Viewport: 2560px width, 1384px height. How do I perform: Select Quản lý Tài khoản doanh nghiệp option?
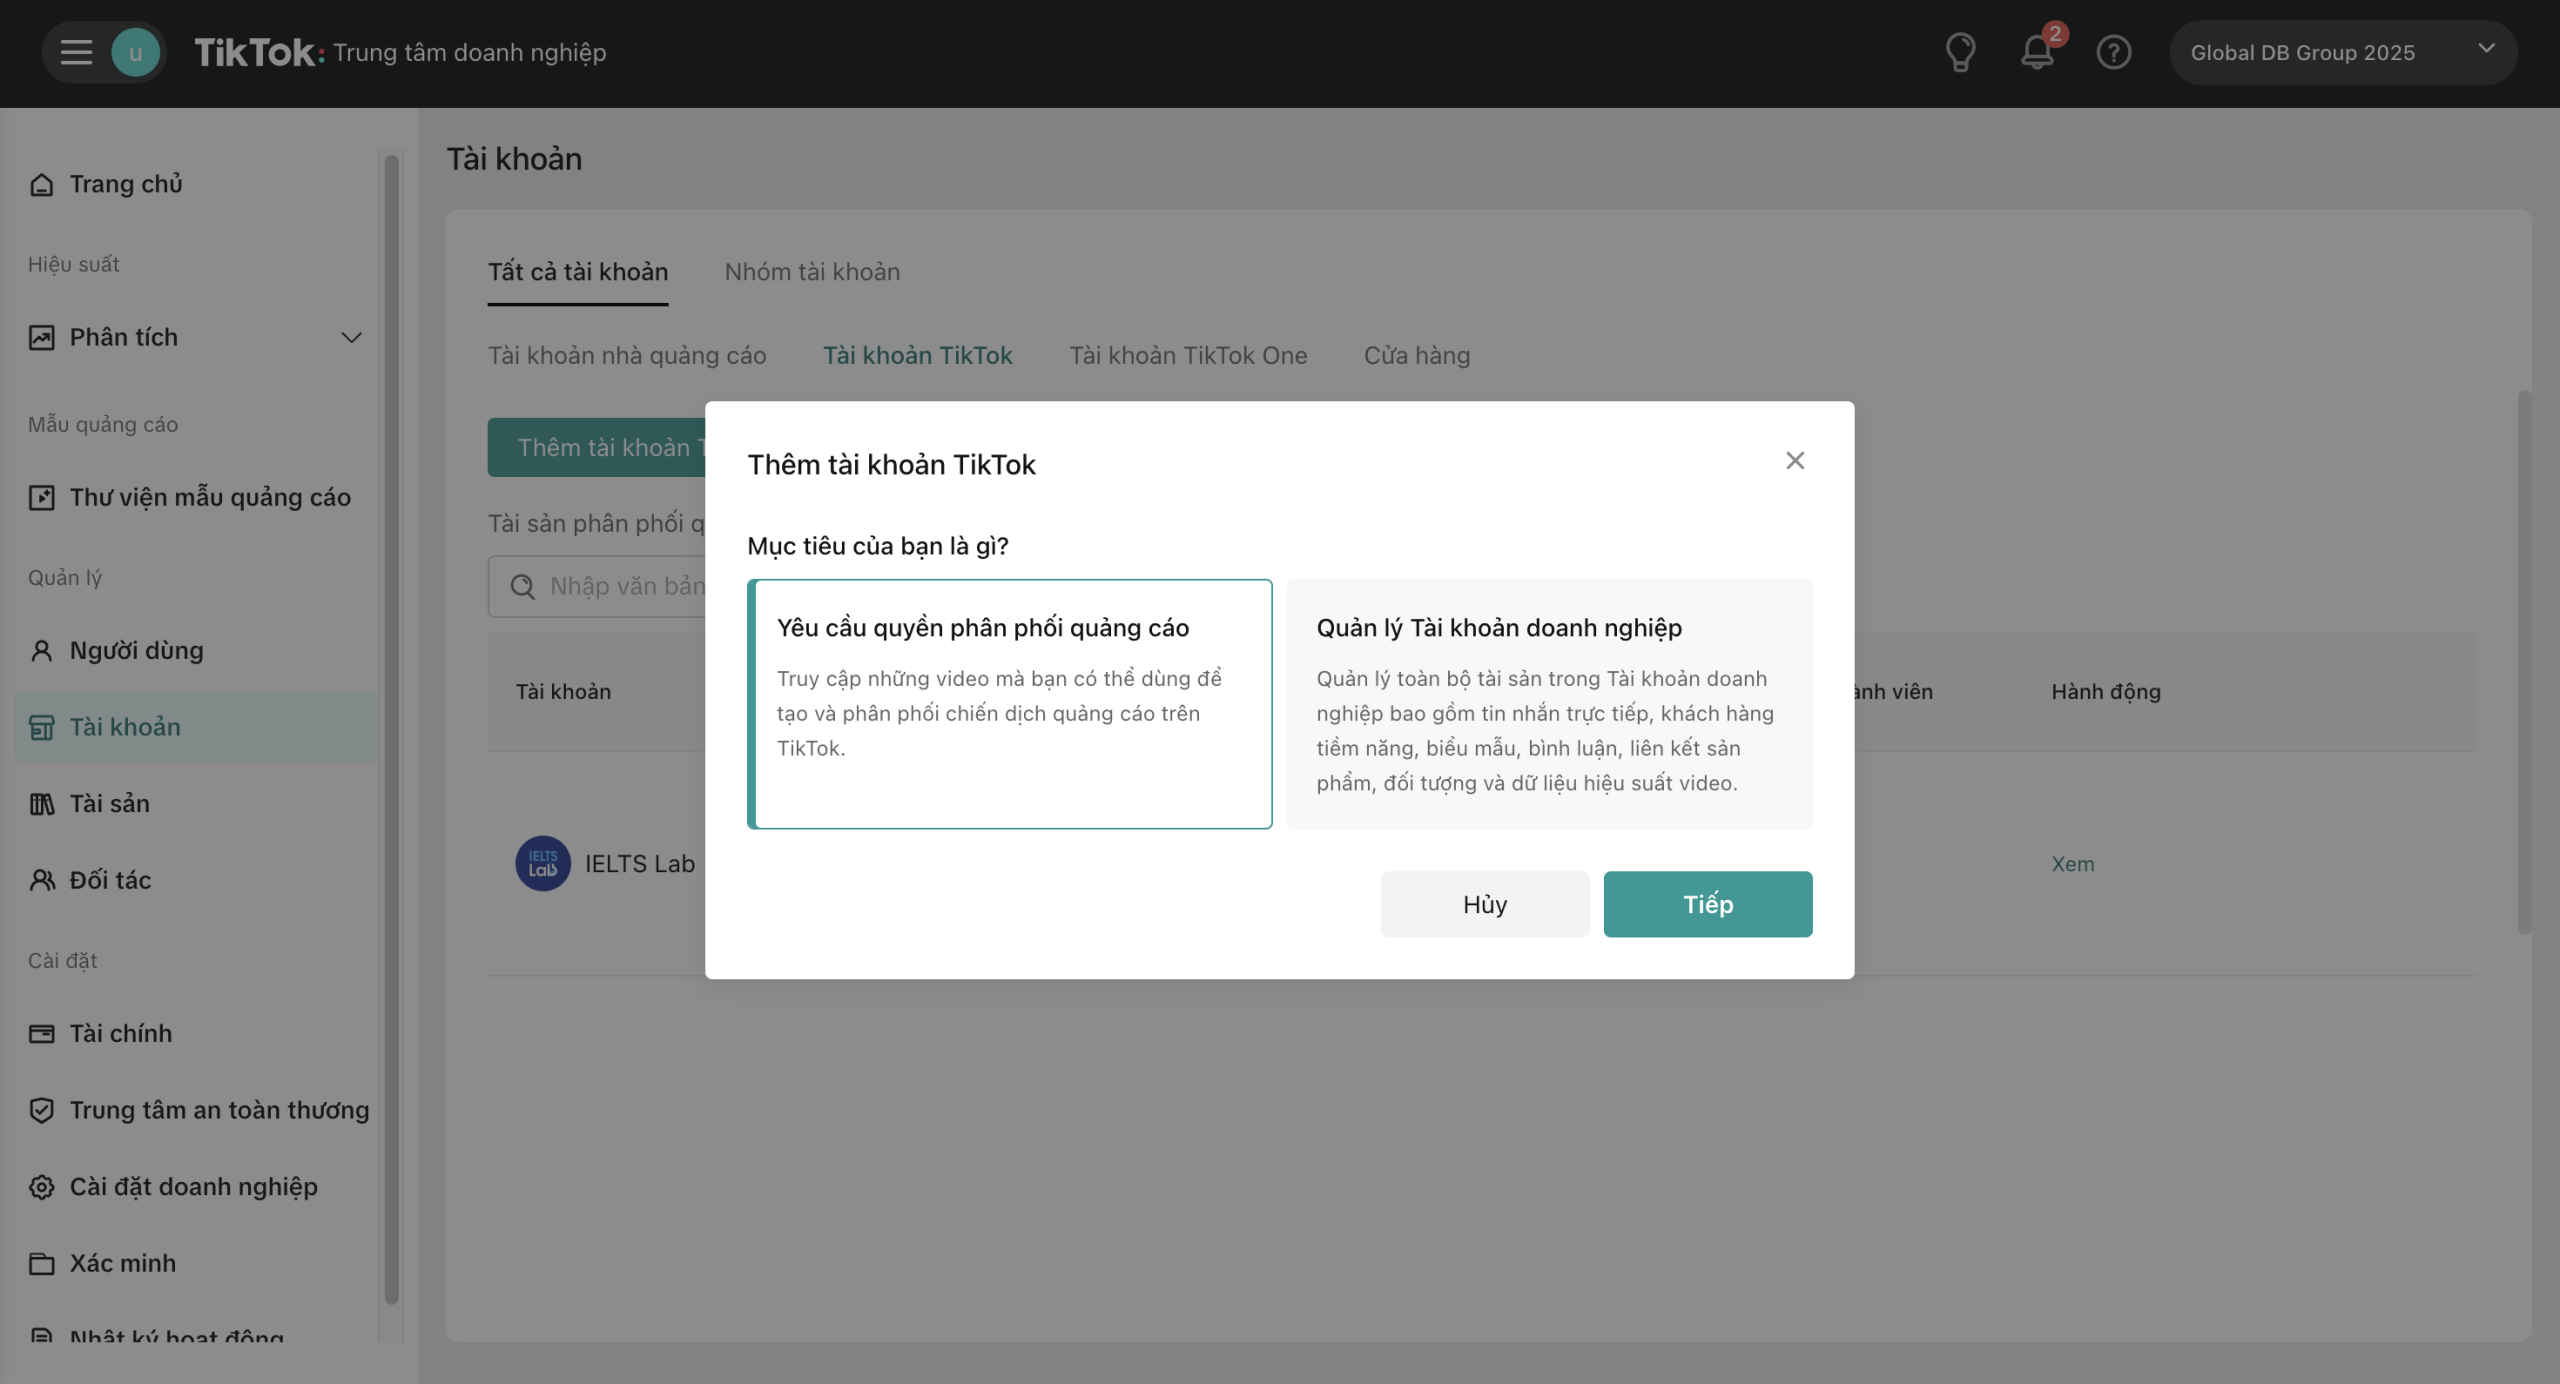[x=1548, y=703]
